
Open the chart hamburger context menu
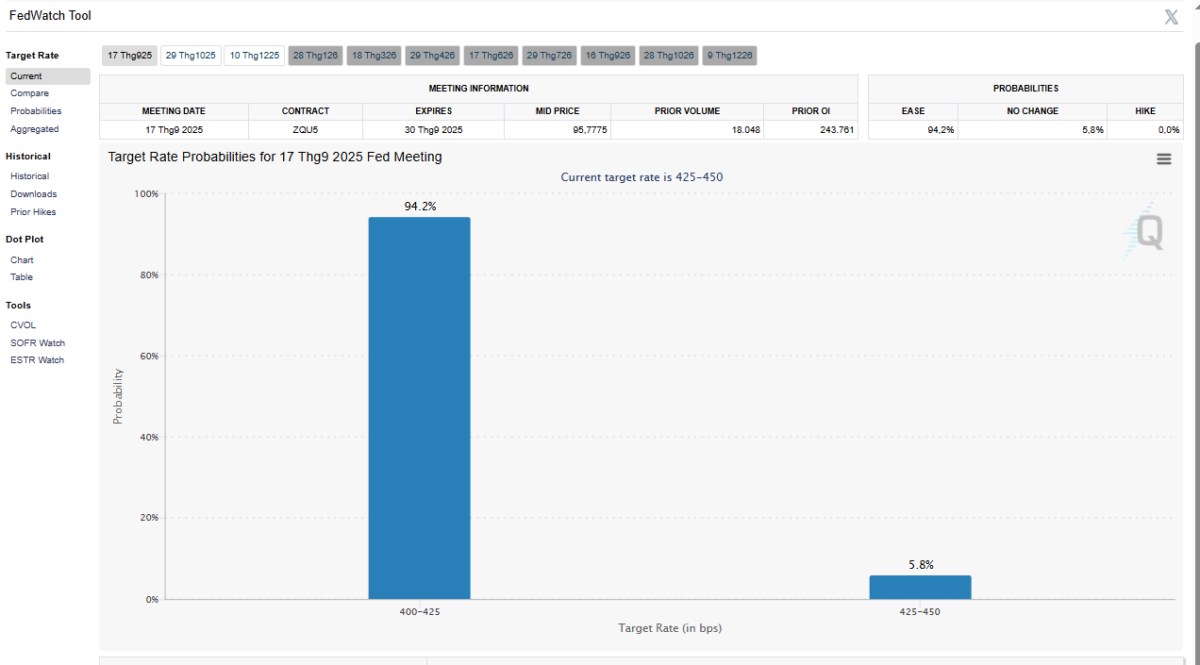point(1163,159)
